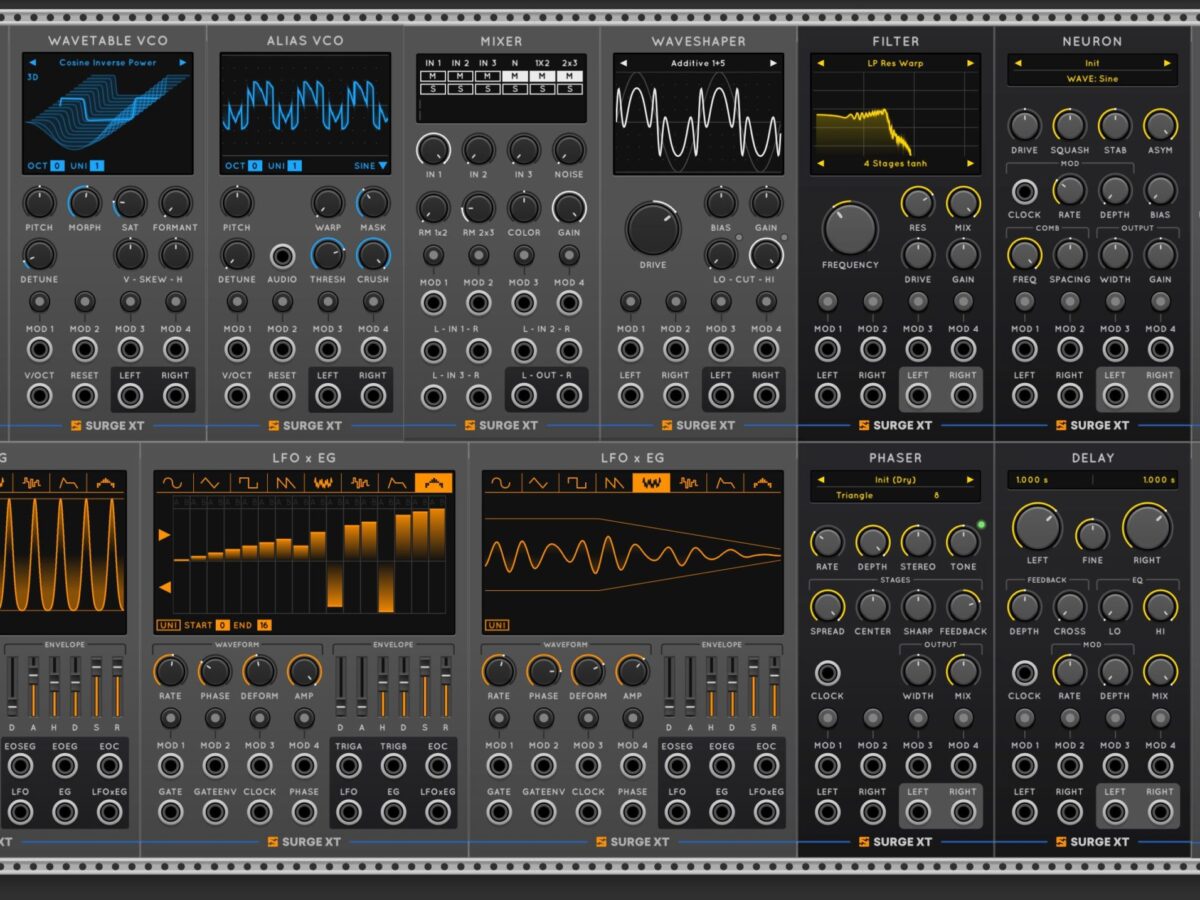Click the WAVE: Sine label in Neuron

tap(1092, 78)
